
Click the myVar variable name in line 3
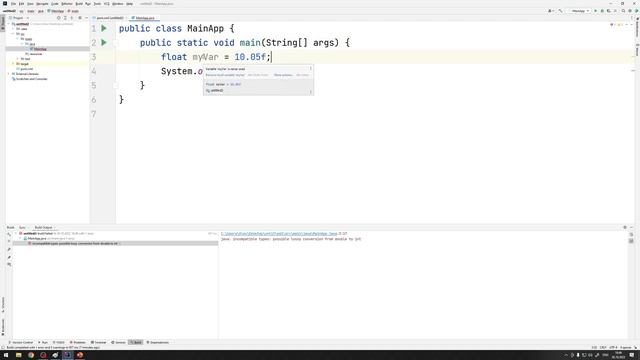206,57
